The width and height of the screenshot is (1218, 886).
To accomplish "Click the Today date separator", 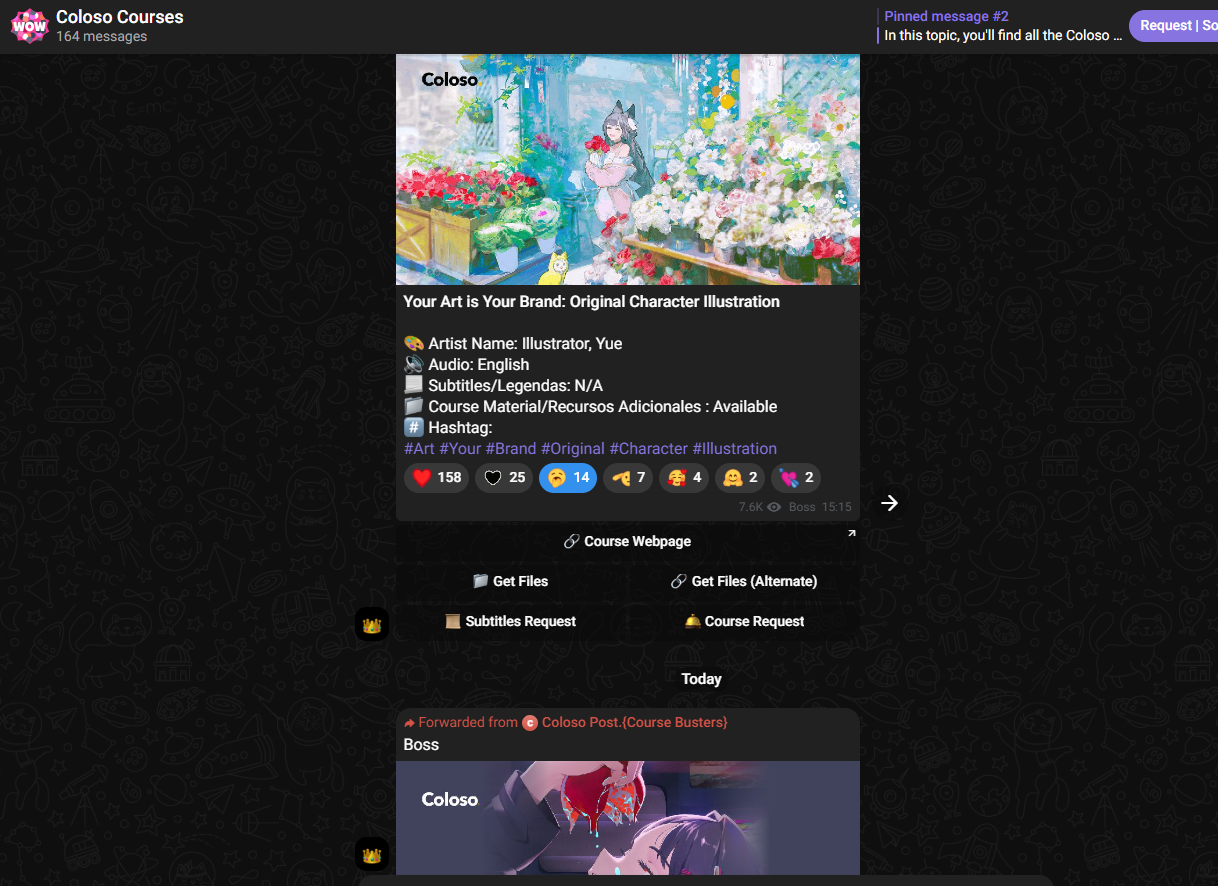I will tap(701, 679).
